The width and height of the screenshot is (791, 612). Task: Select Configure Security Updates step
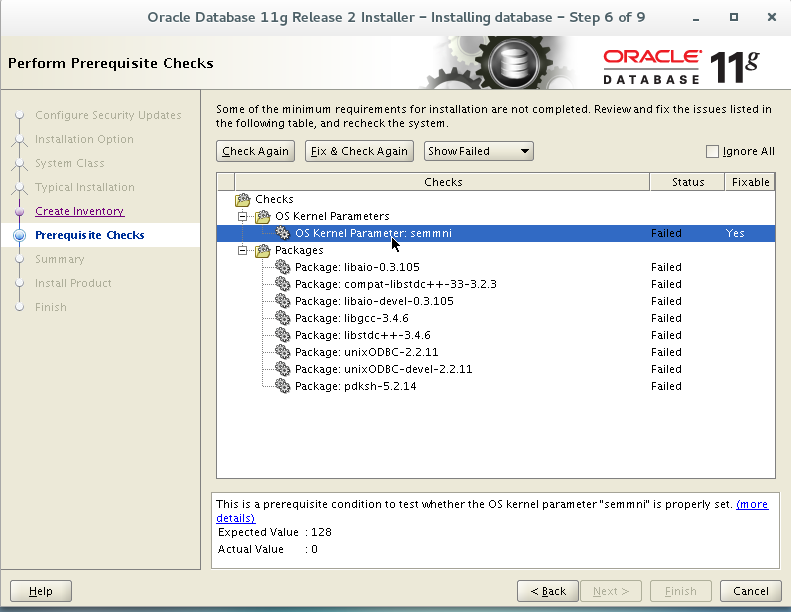coord(108,115)
